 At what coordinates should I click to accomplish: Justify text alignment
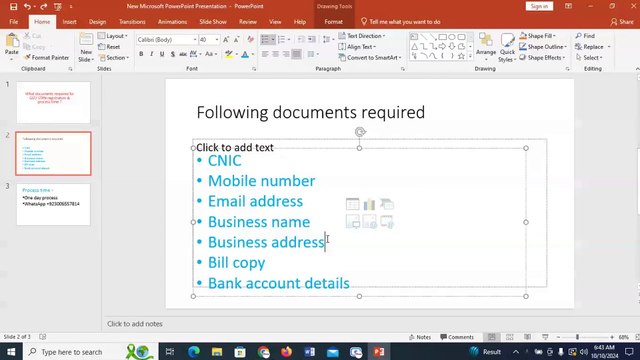[x=296, y=54]
